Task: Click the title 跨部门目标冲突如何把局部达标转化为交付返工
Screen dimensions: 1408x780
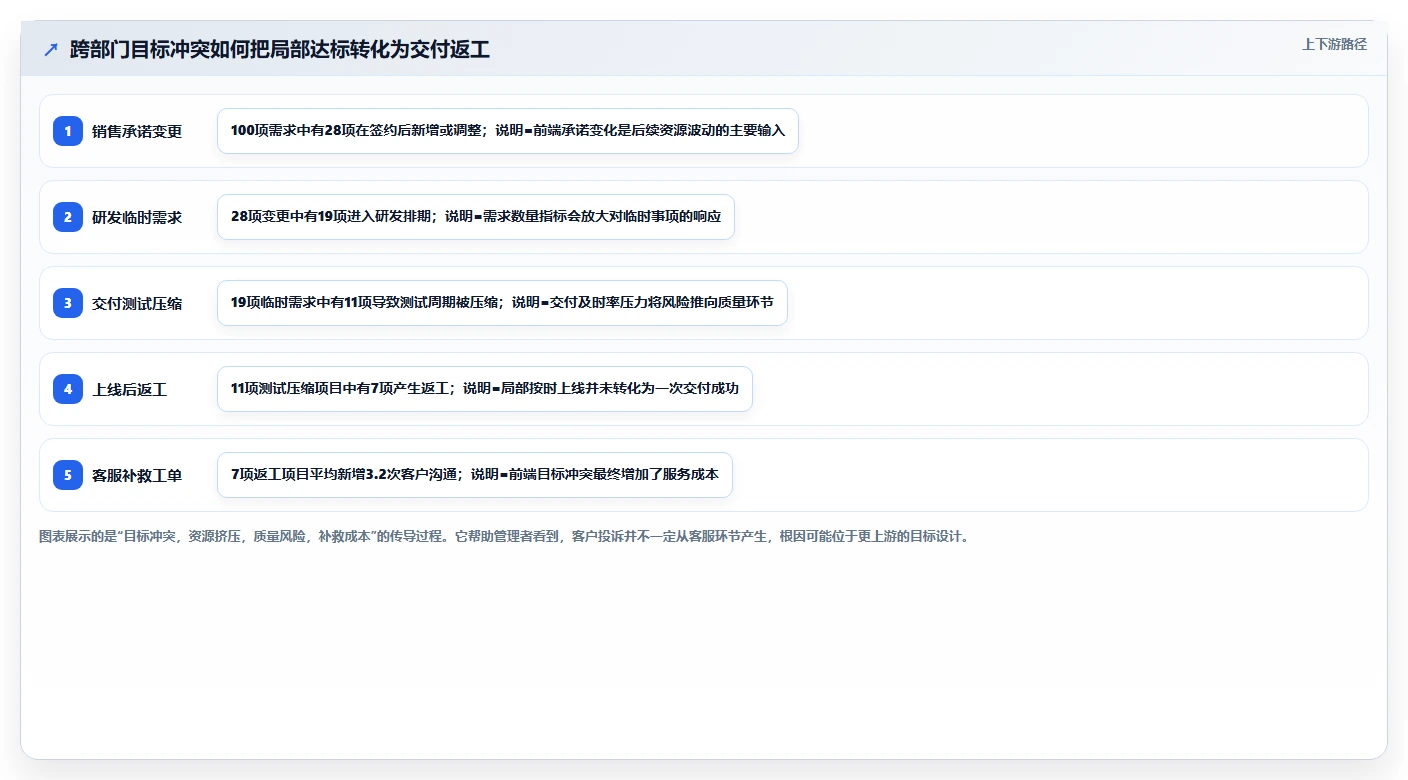Action: tap(280, 49)
